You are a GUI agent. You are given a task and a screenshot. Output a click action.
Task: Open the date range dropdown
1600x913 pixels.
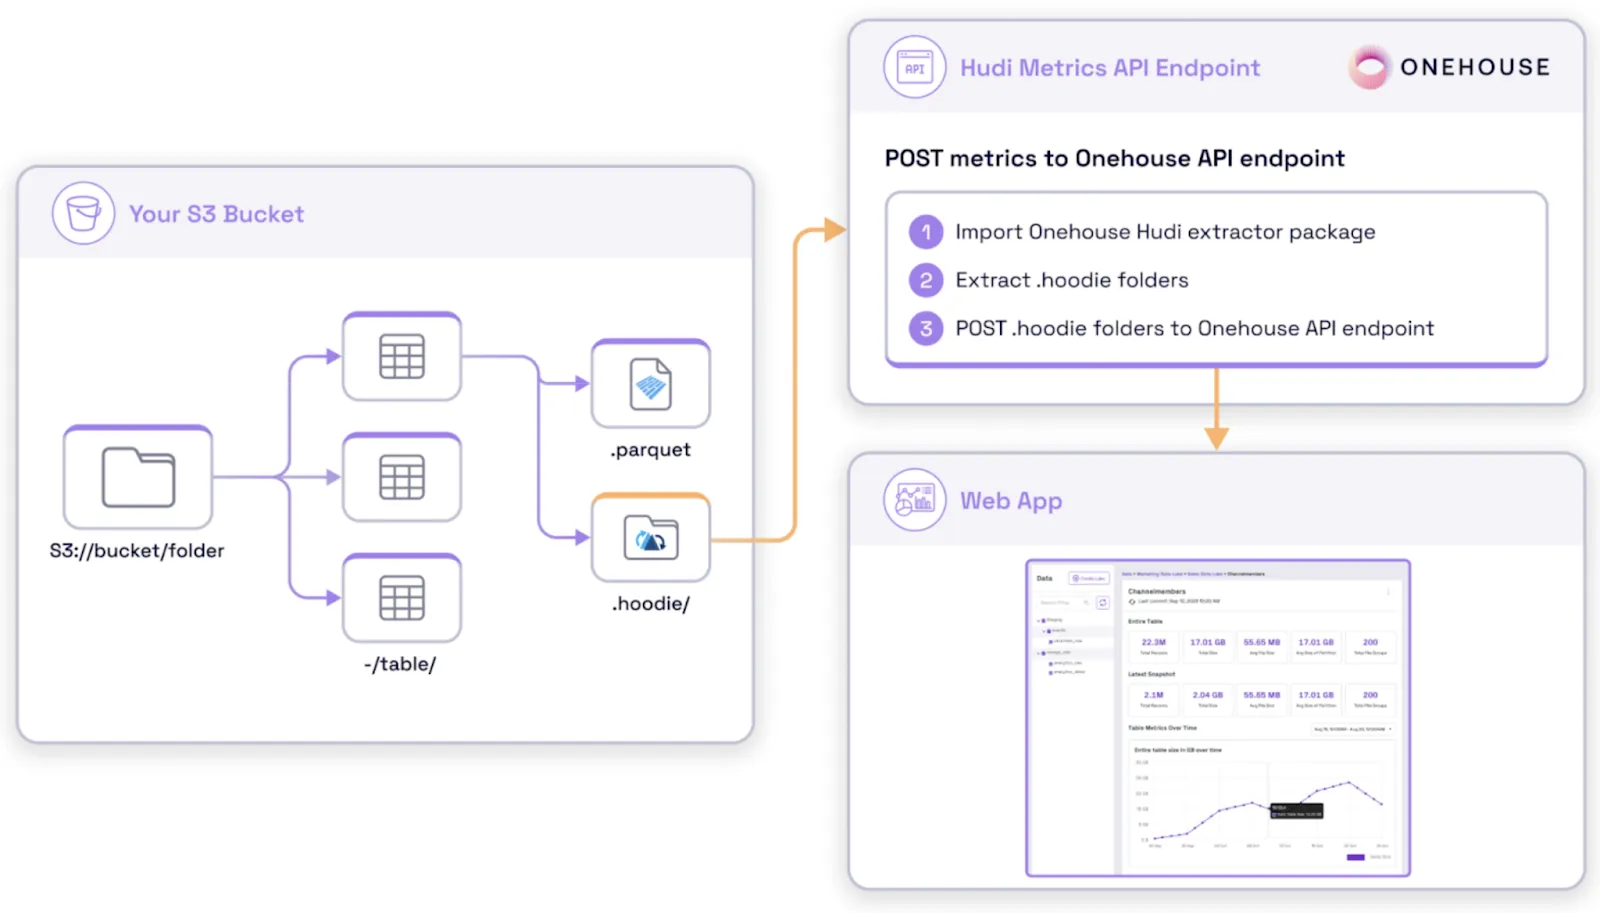click(1353, 729)
